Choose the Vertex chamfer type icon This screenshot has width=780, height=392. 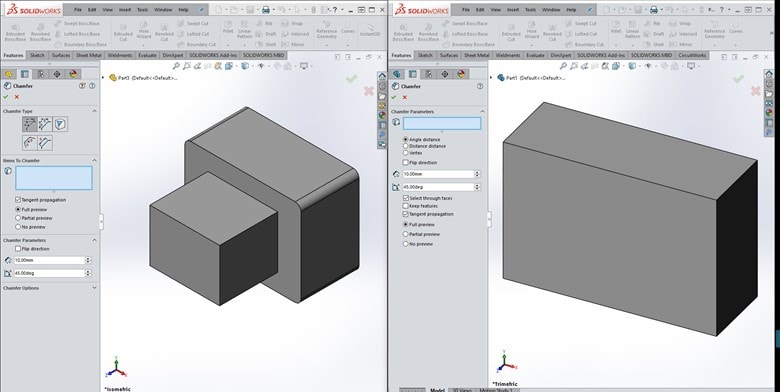60,124
